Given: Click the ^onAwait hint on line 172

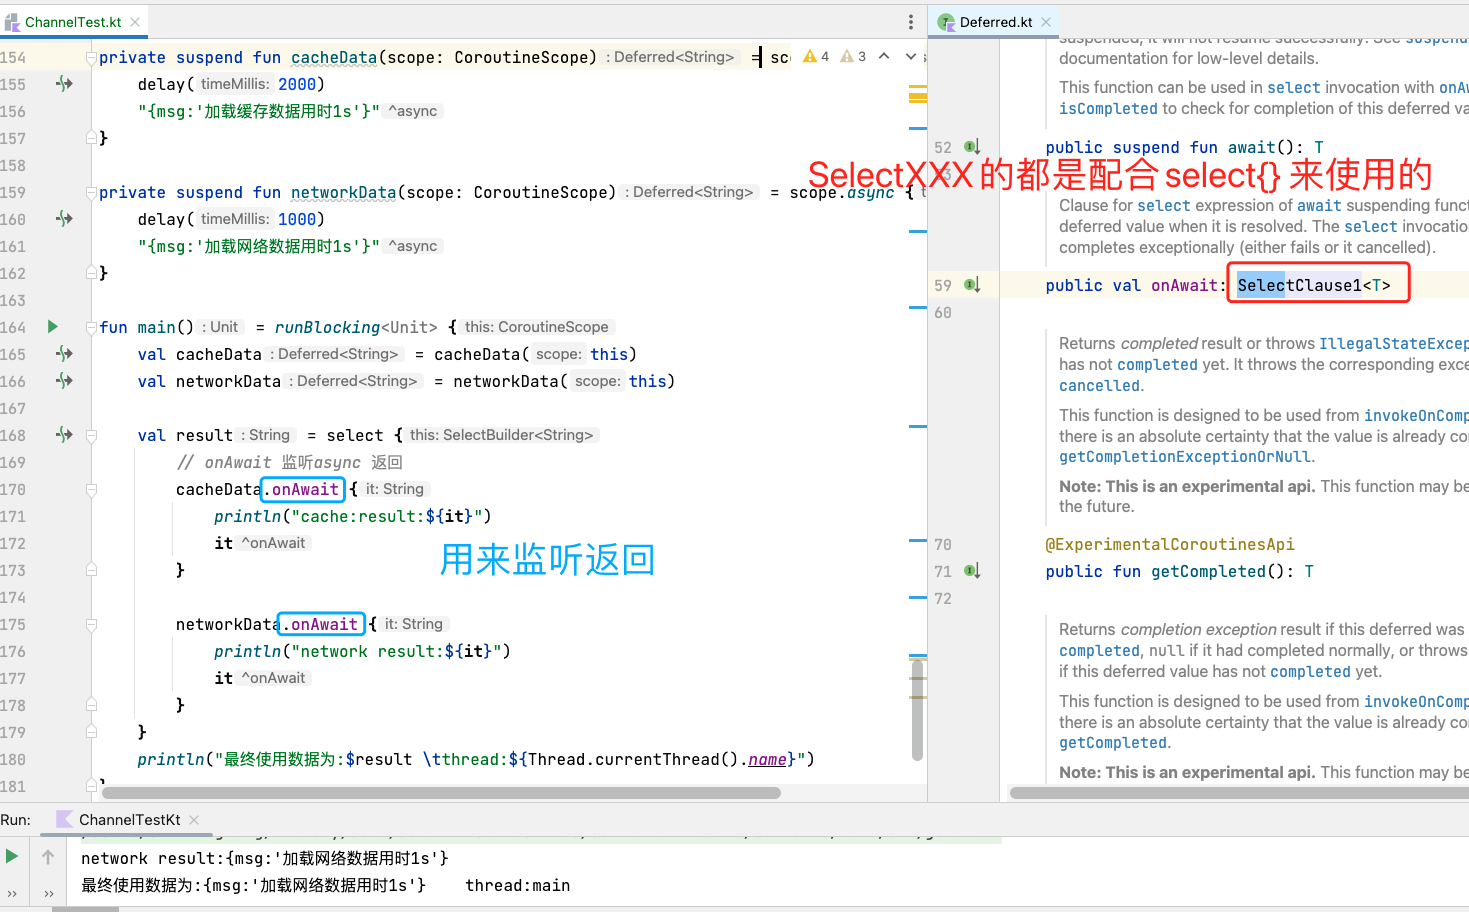Looking at the screenshot, I should coord(274,543).
